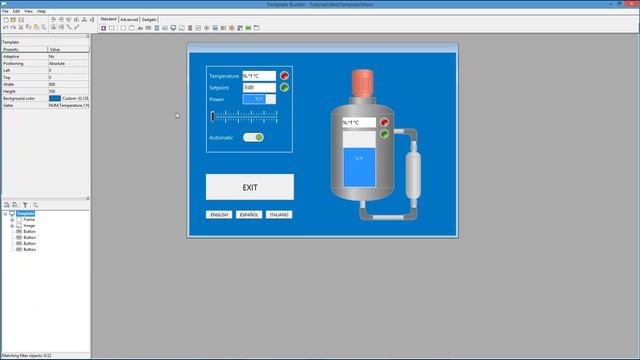The width and height of the screenshot is (640, 360).
Task: Click the Height property value
Action: 68,91
